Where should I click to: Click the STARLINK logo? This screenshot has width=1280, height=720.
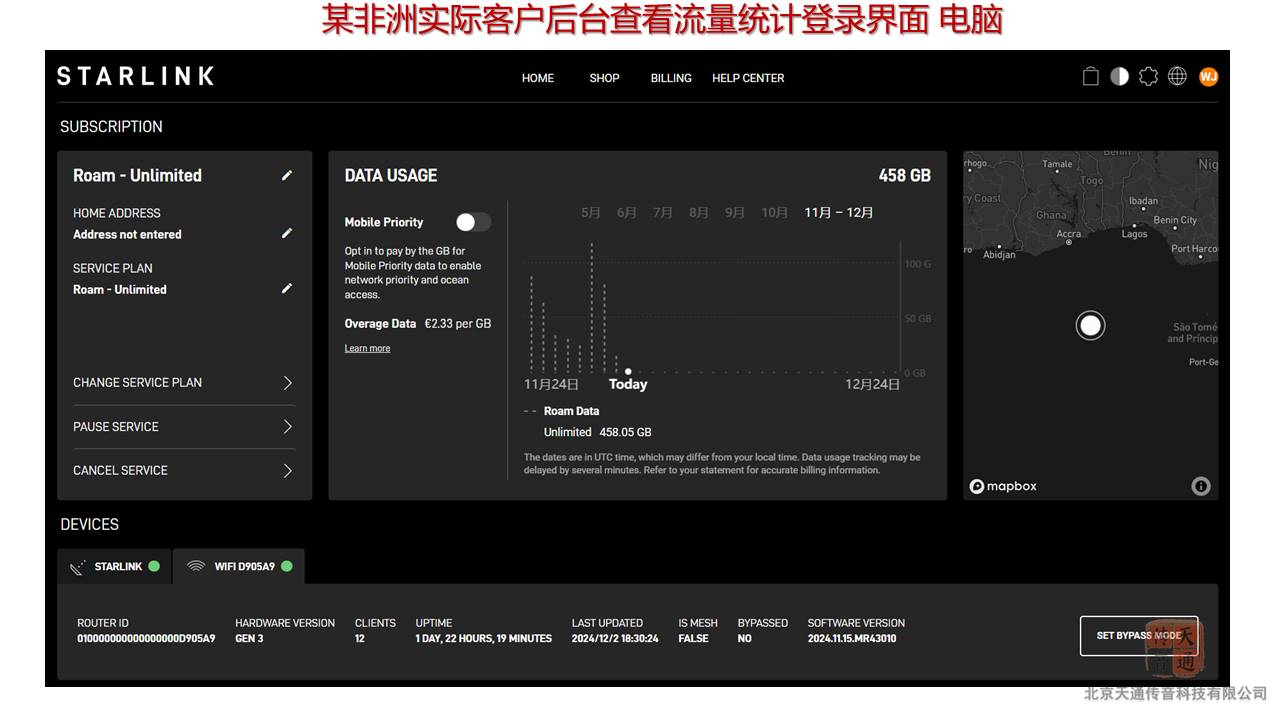[135, 76]
